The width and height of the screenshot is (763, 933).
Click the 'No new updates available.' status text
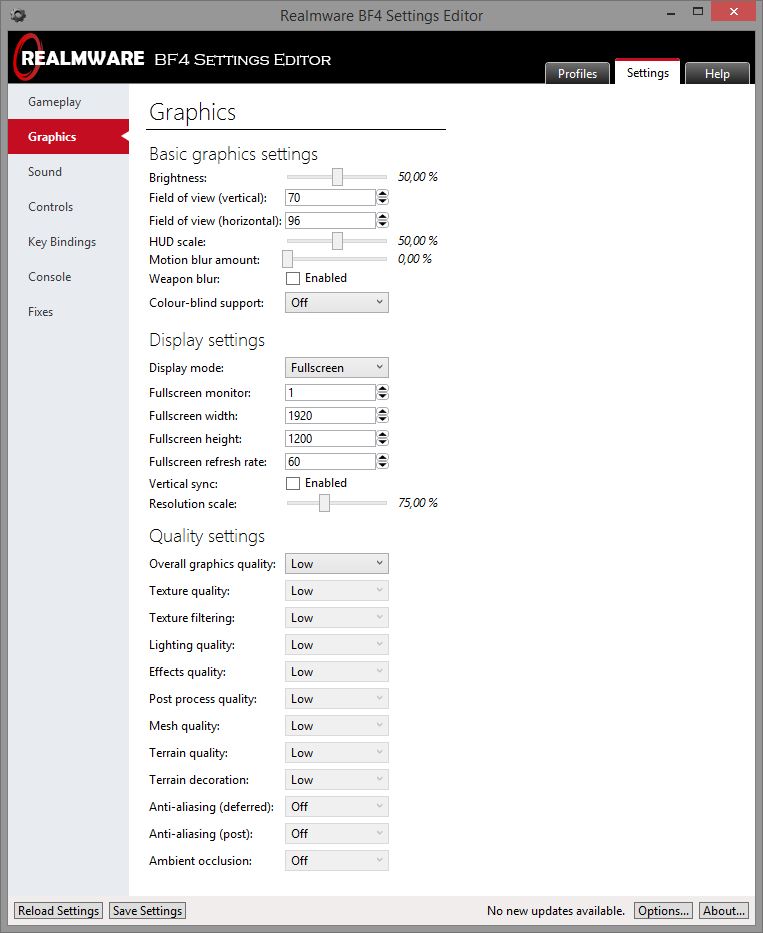[x=556, y=911]
